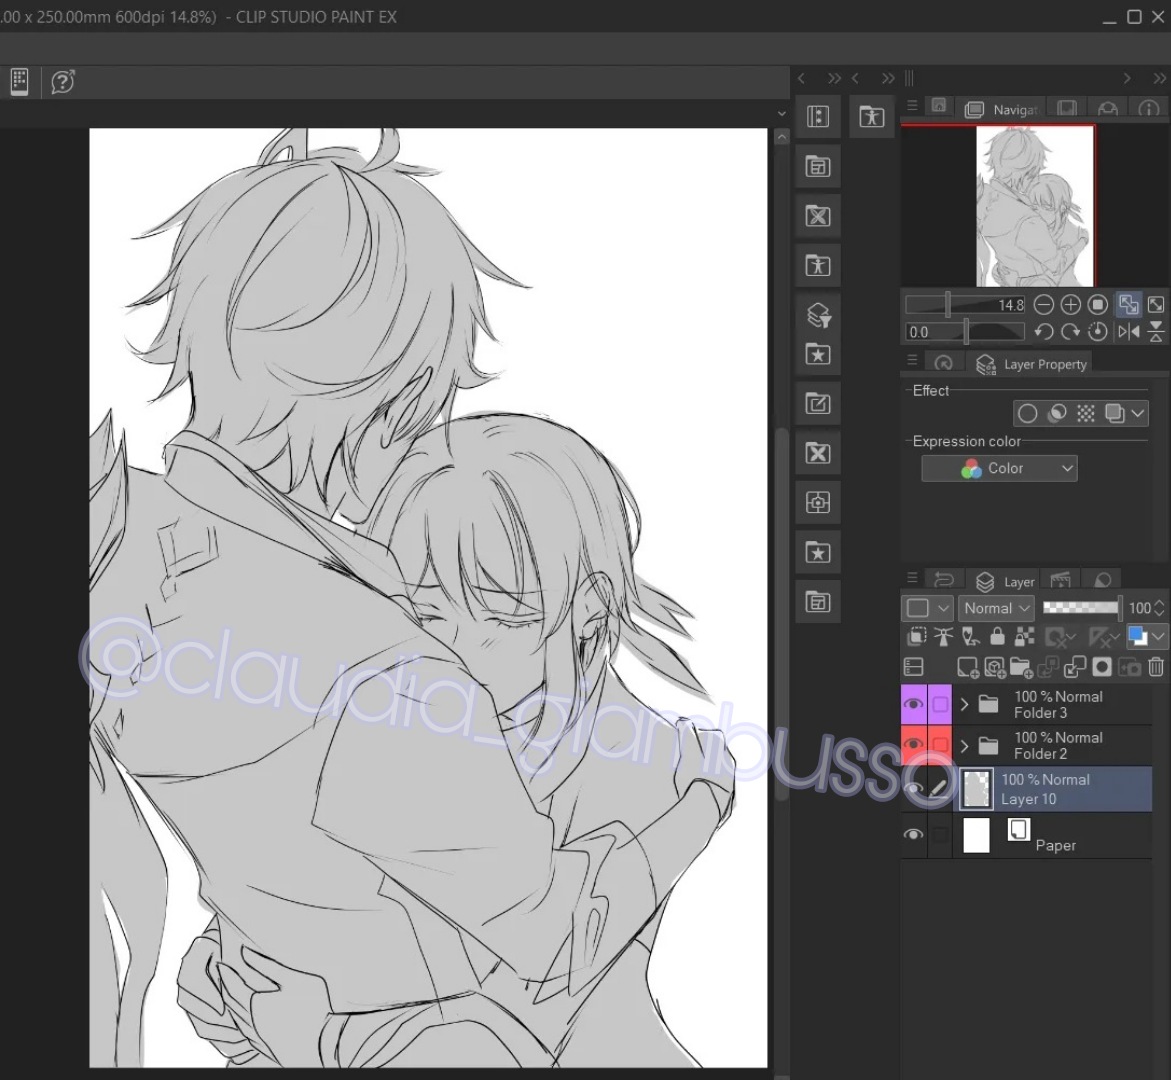Toggle Set as Draft Layer
Image resolution: width=1171 pixels, height=1080 pixels.
pyautogui.click(x=970, y=636)
